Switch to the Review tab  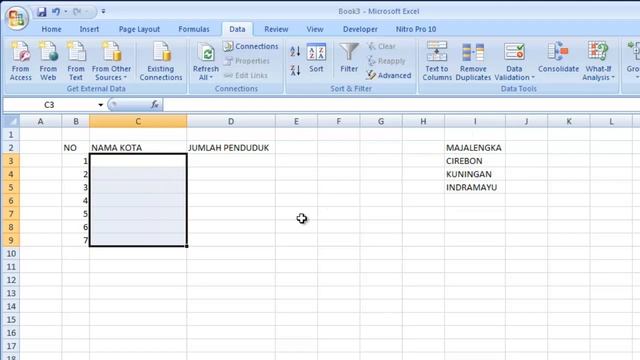(x=276, y=29)
